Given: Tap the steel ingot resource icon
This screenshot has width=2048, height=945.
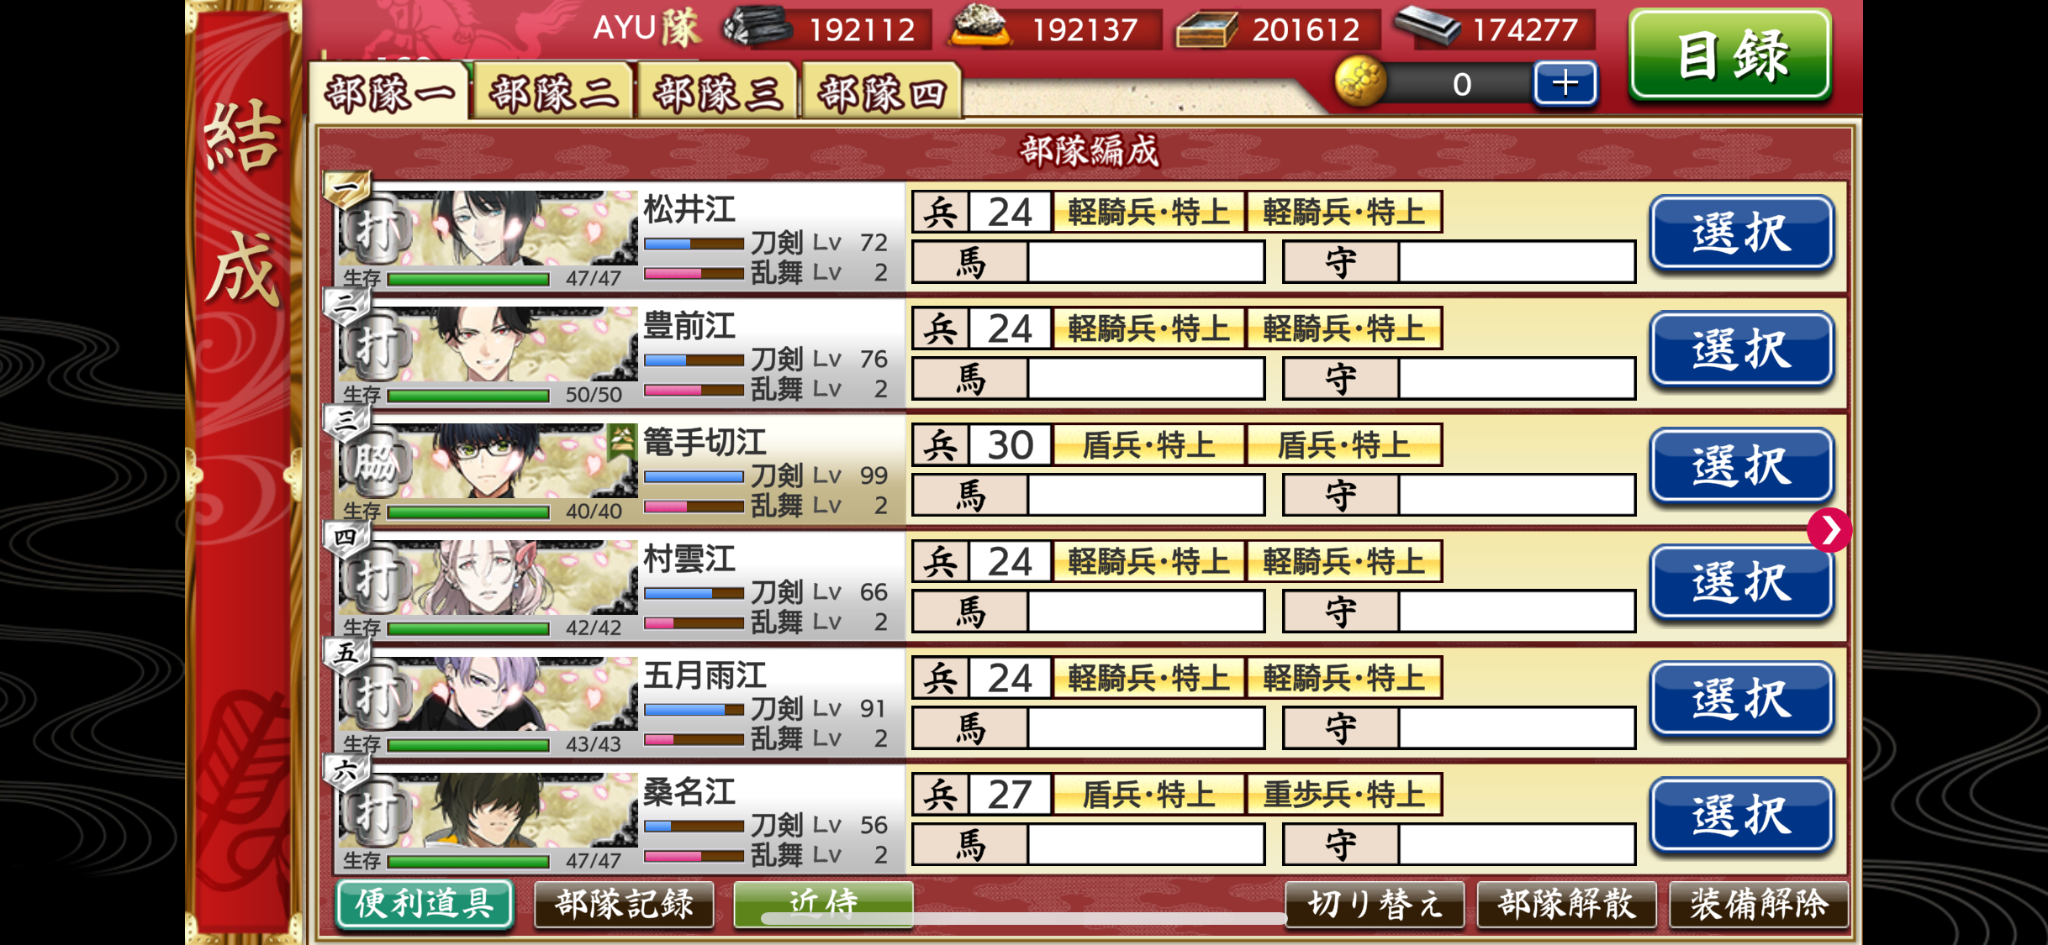Looking at the screenshot, I should (1427, 26).
